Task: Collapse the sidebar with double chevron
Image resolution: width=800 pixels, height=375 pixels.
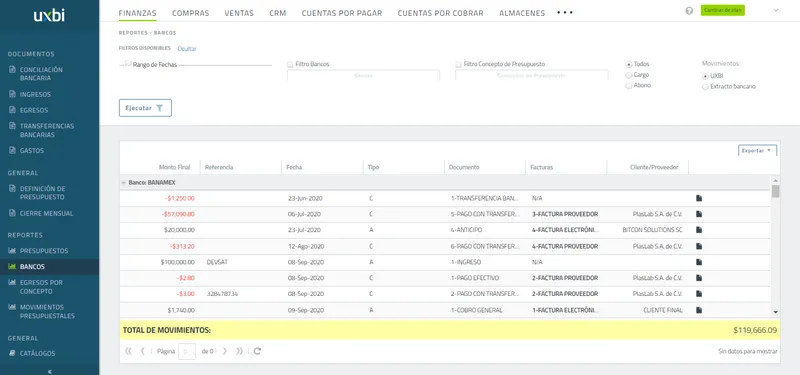Action: tap(49, 371)
